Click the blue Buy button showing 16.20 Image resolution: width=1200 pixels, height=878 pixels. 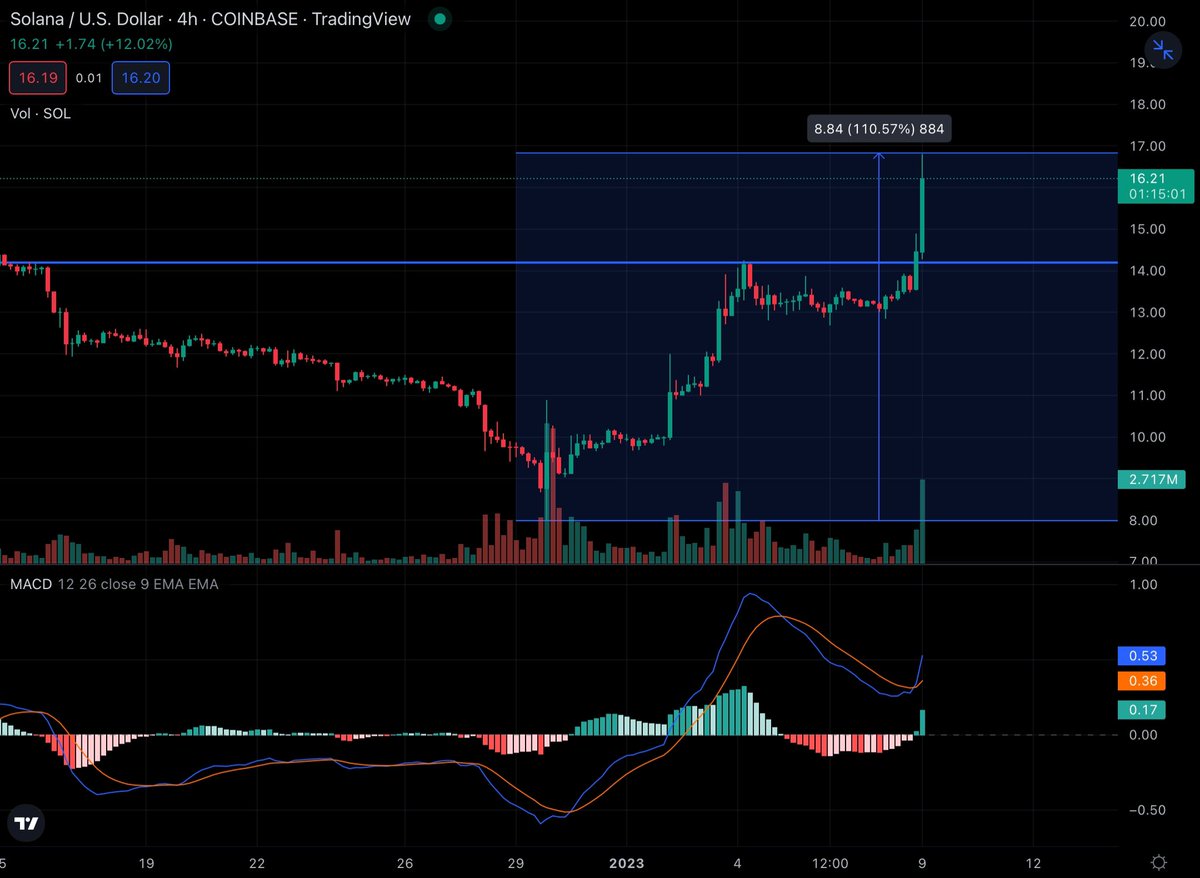[140, 77]
